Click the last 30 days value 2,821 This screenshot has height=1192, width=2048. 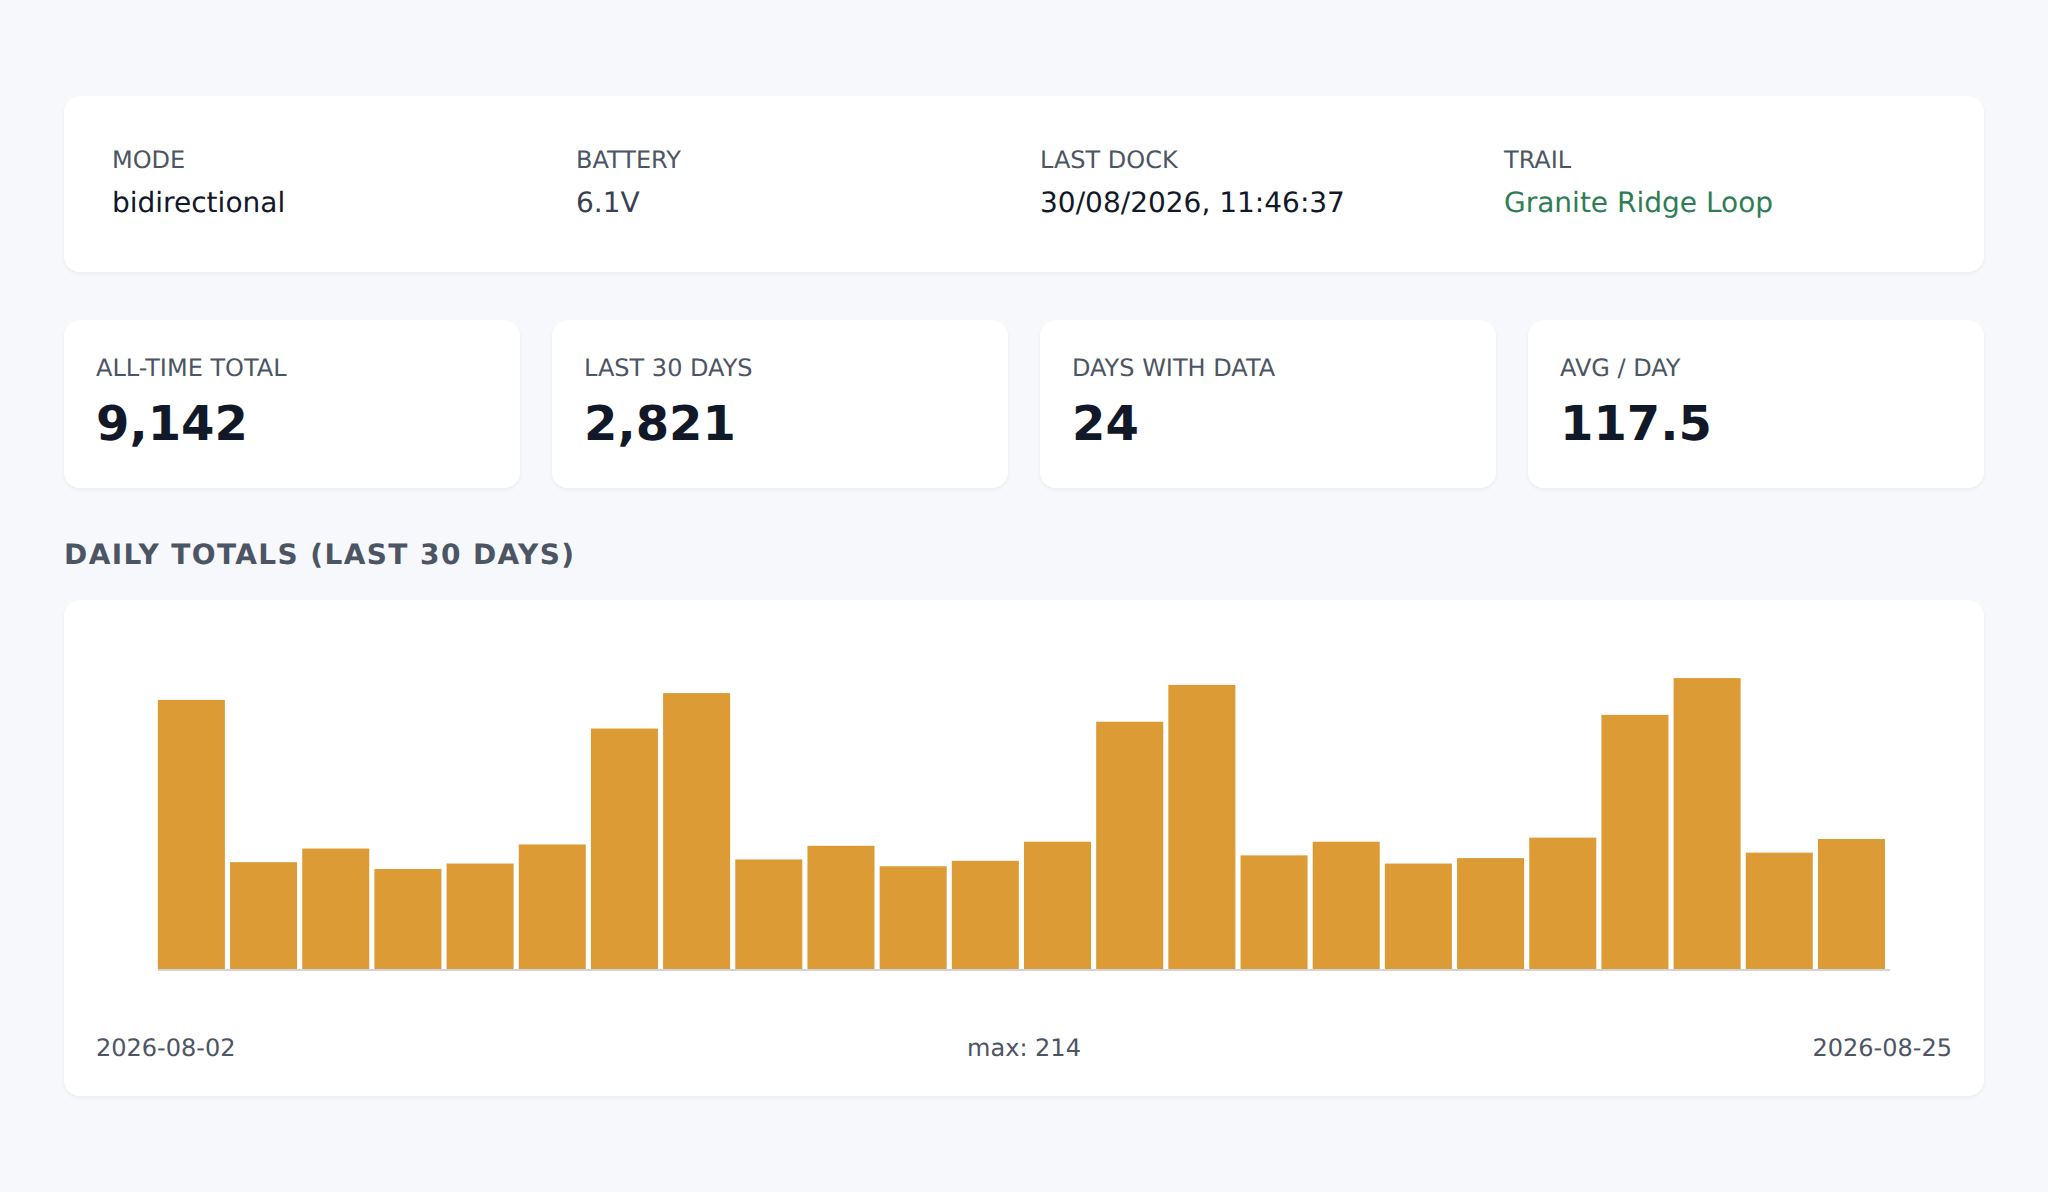(659, 423)
